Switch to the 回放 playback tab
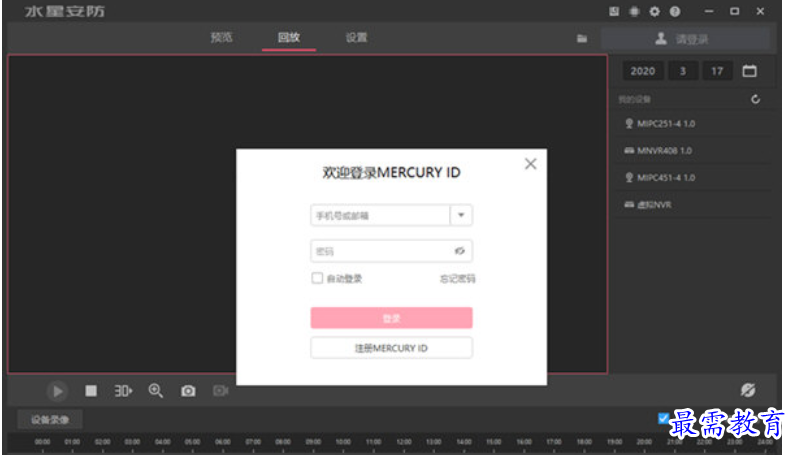 coord(289,37)
